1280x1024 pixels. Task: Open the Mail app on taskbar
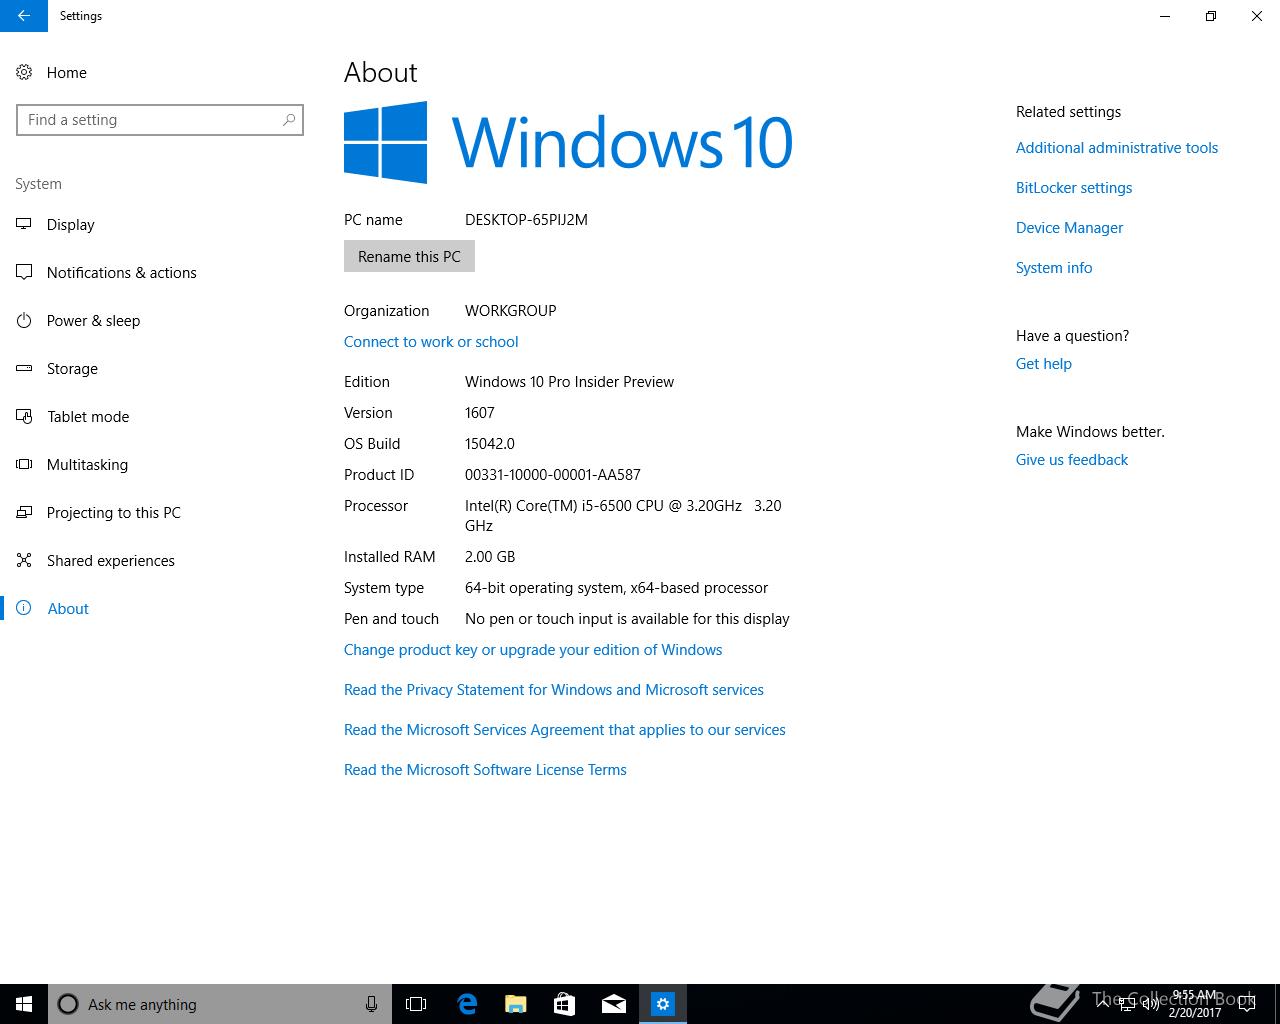point(613,1004)
